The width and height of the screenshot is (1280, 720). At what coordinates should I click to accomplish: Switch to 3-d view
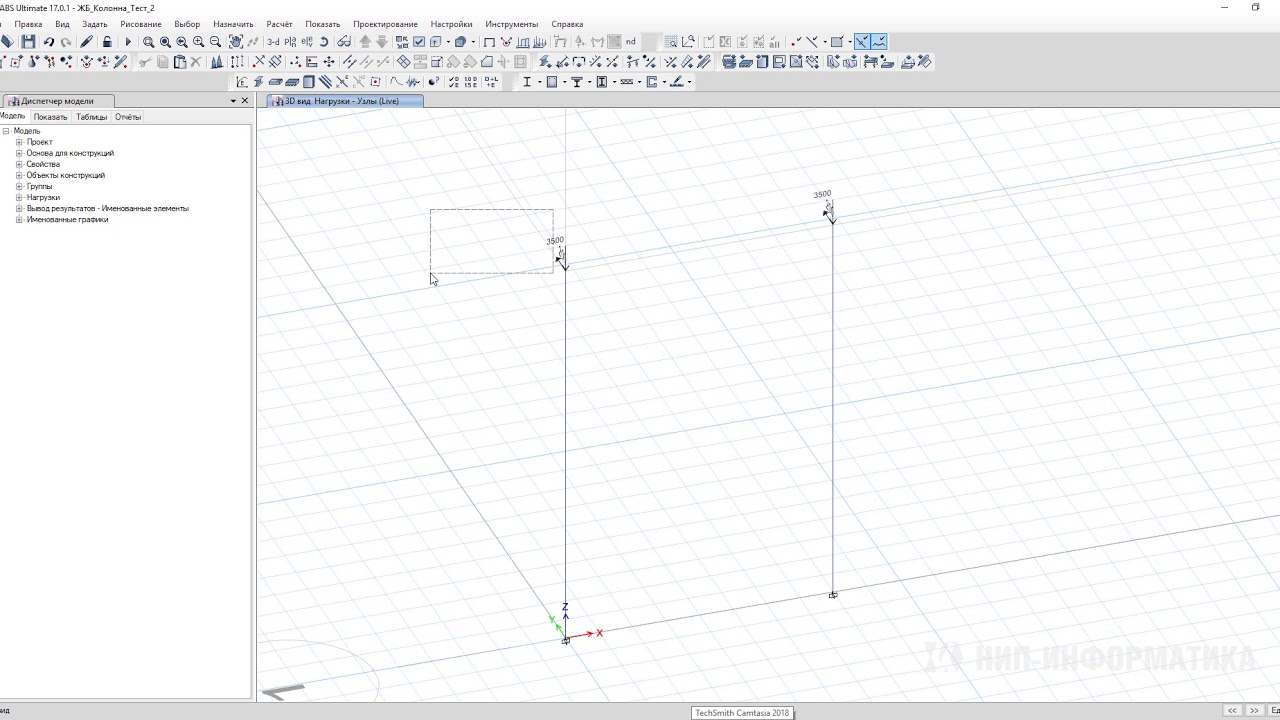273,42
